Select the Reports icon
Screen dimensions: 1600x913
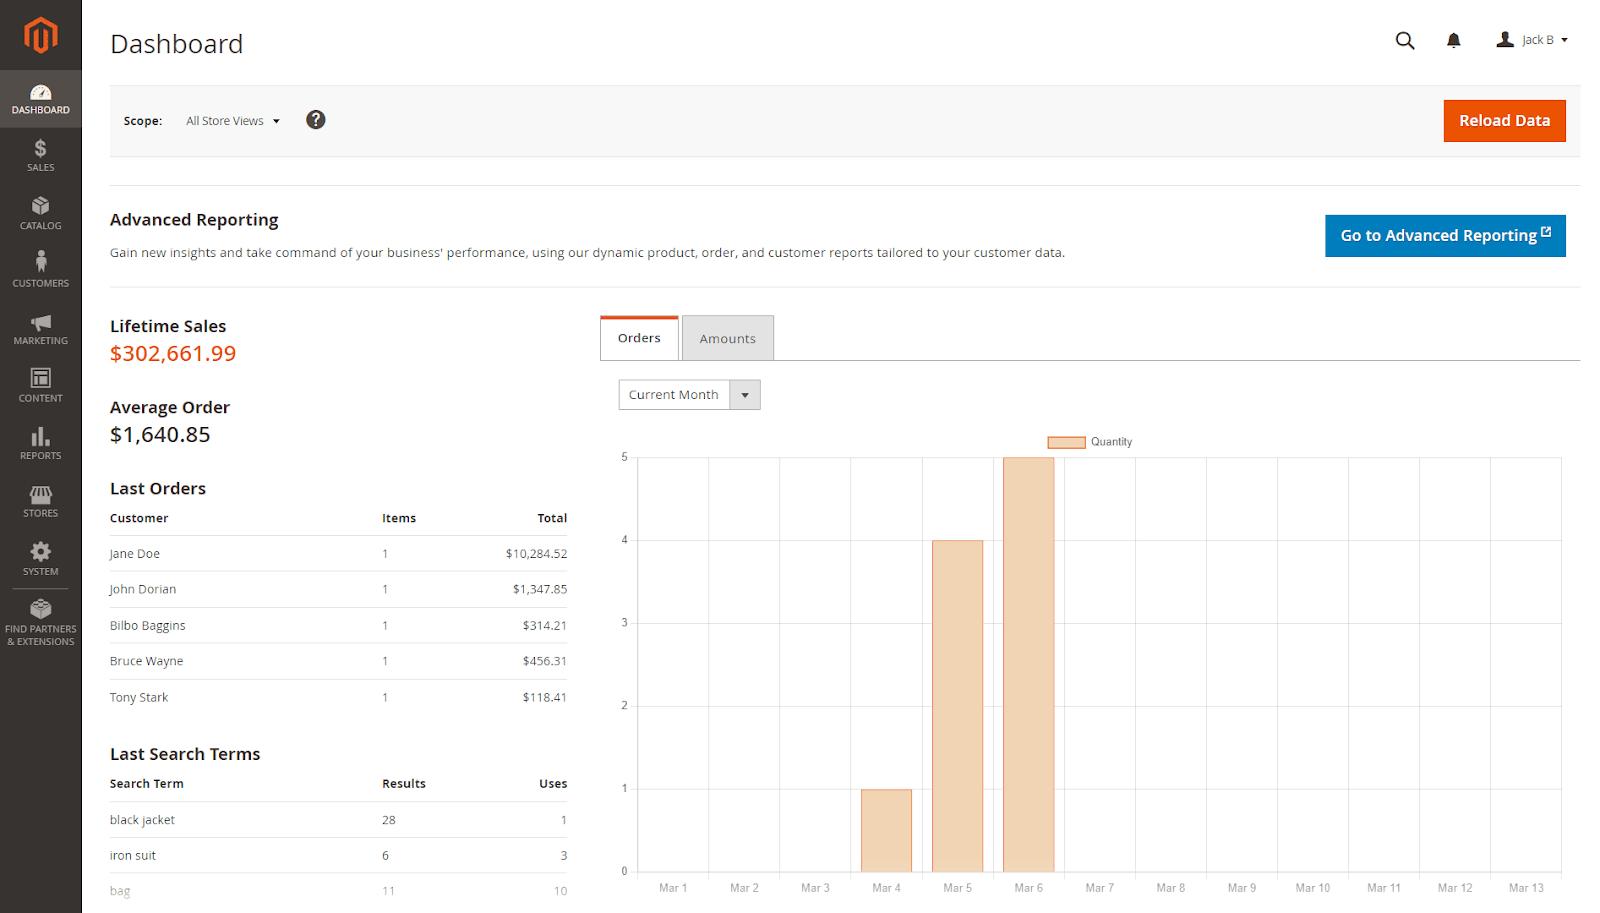pyautogui.click(x=40, y=441)
